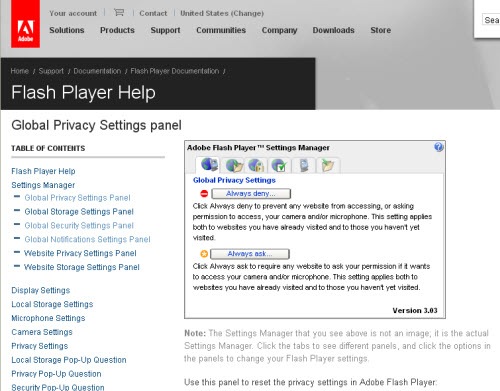
Task: Open the Products menu
Action: click(117, 30)
